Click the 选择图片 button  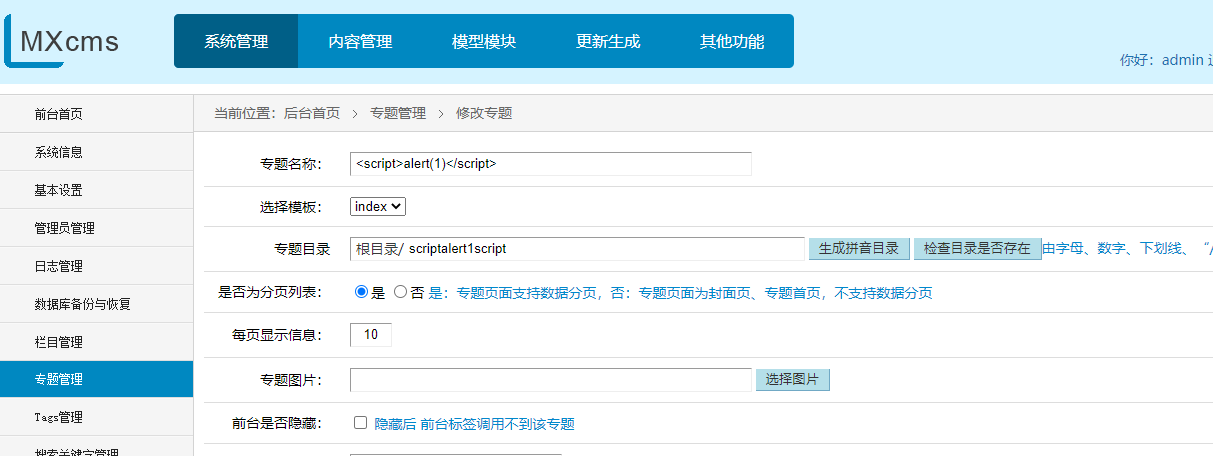coord(792,380)
